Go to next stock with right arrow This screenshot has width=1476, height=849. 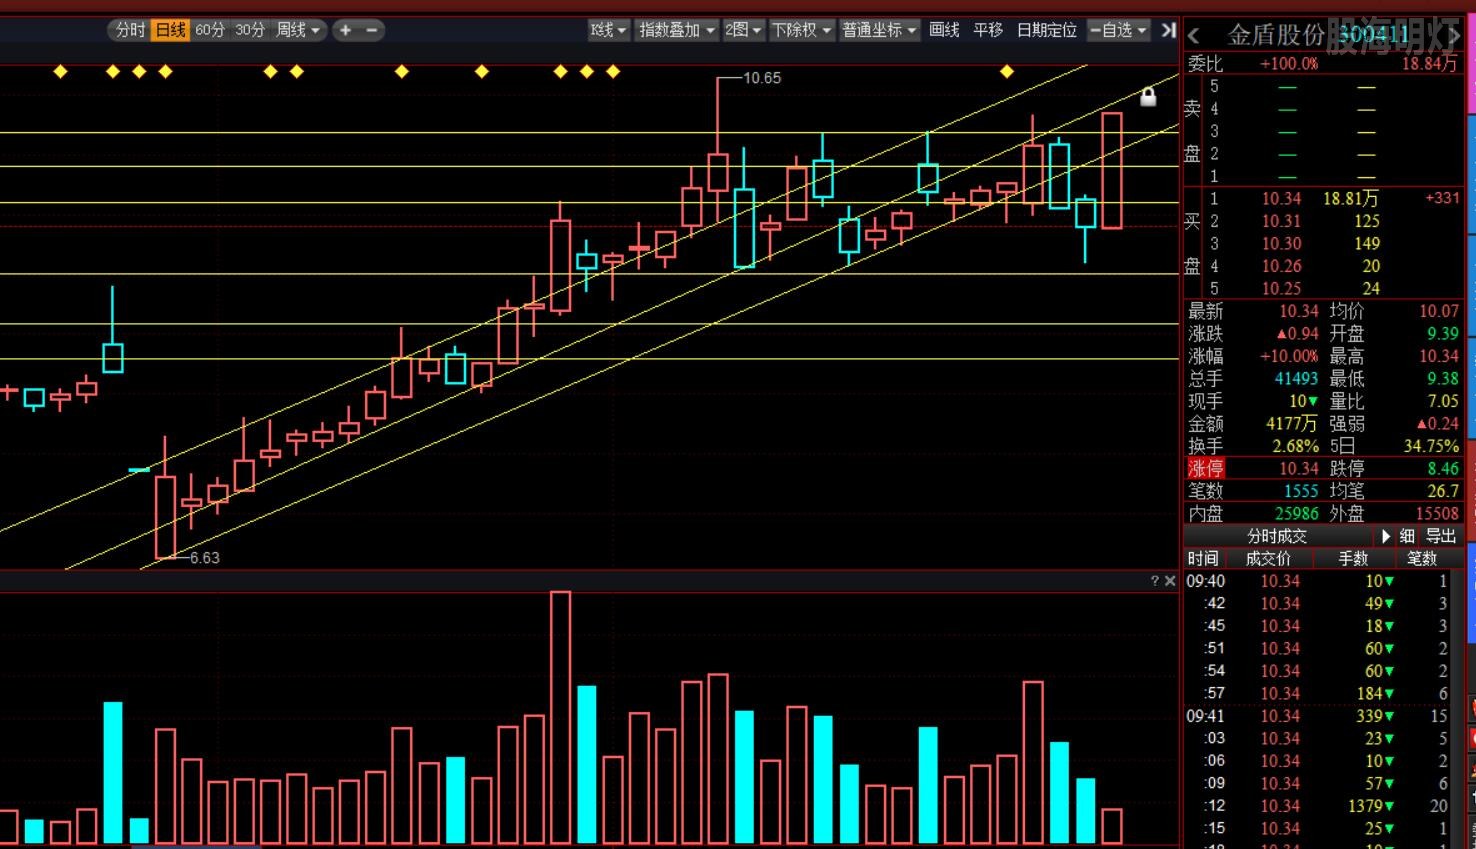[1454, 36]
